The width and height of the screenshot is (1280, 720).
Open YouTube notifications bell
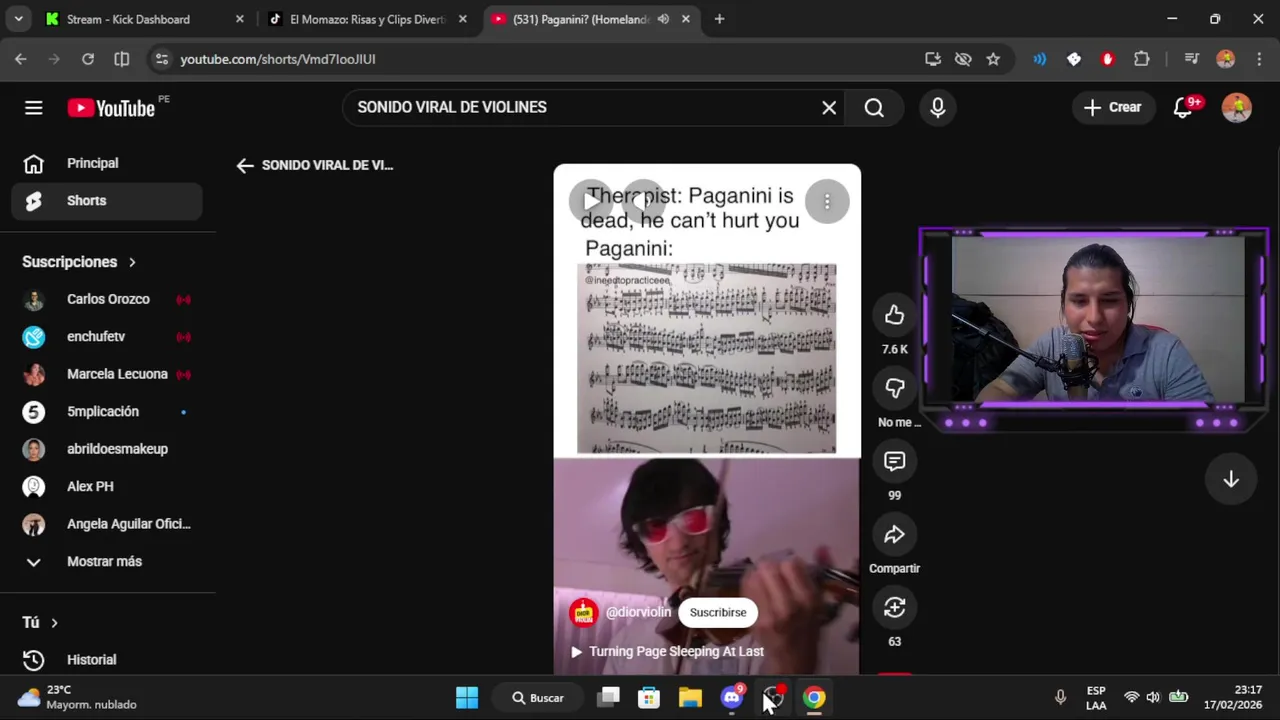pos(1184,107)
